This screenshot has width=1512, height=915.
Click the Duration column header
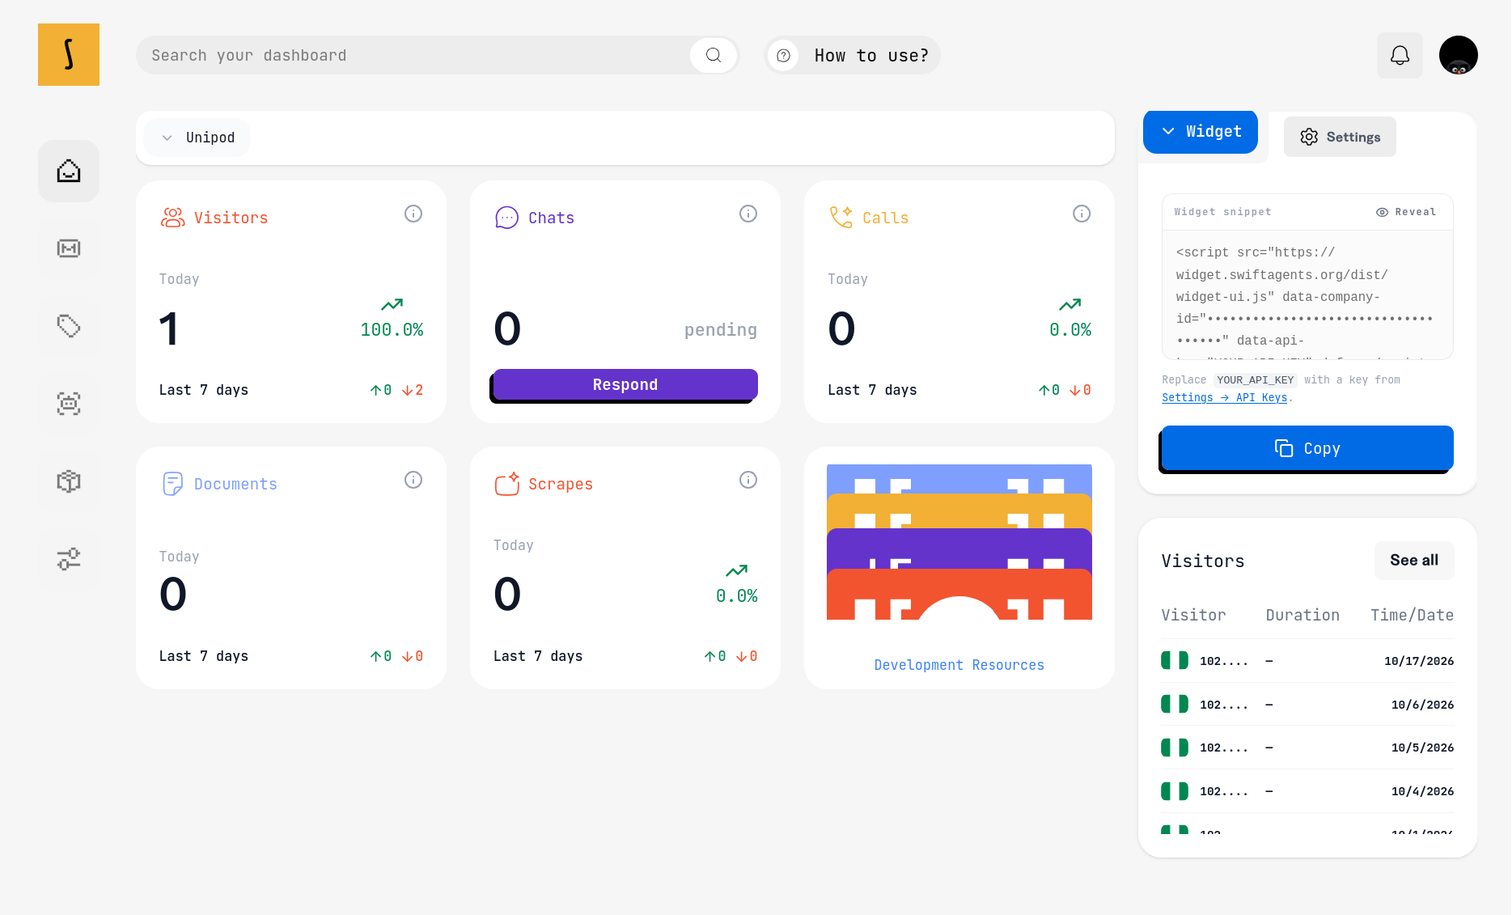coord(1302,615)
